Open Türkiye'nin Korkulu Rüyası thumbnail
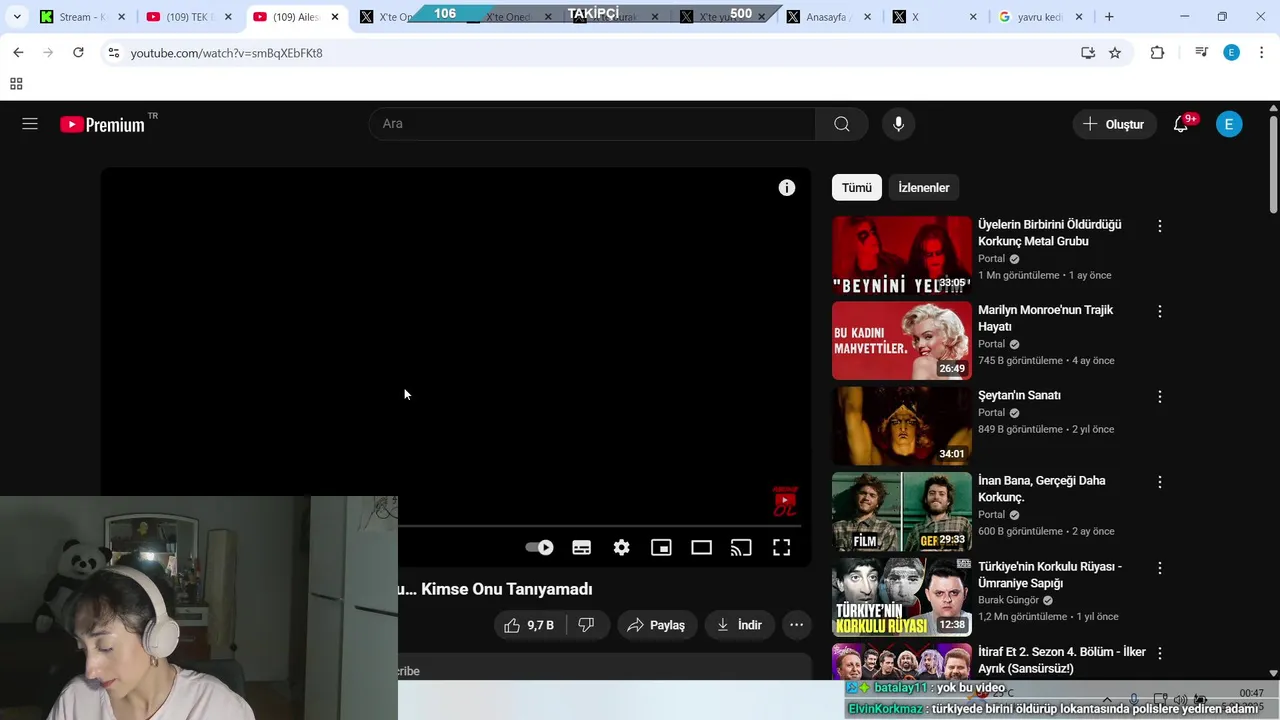This screenshot has height=720, width=1280. [x=901, y=597]
